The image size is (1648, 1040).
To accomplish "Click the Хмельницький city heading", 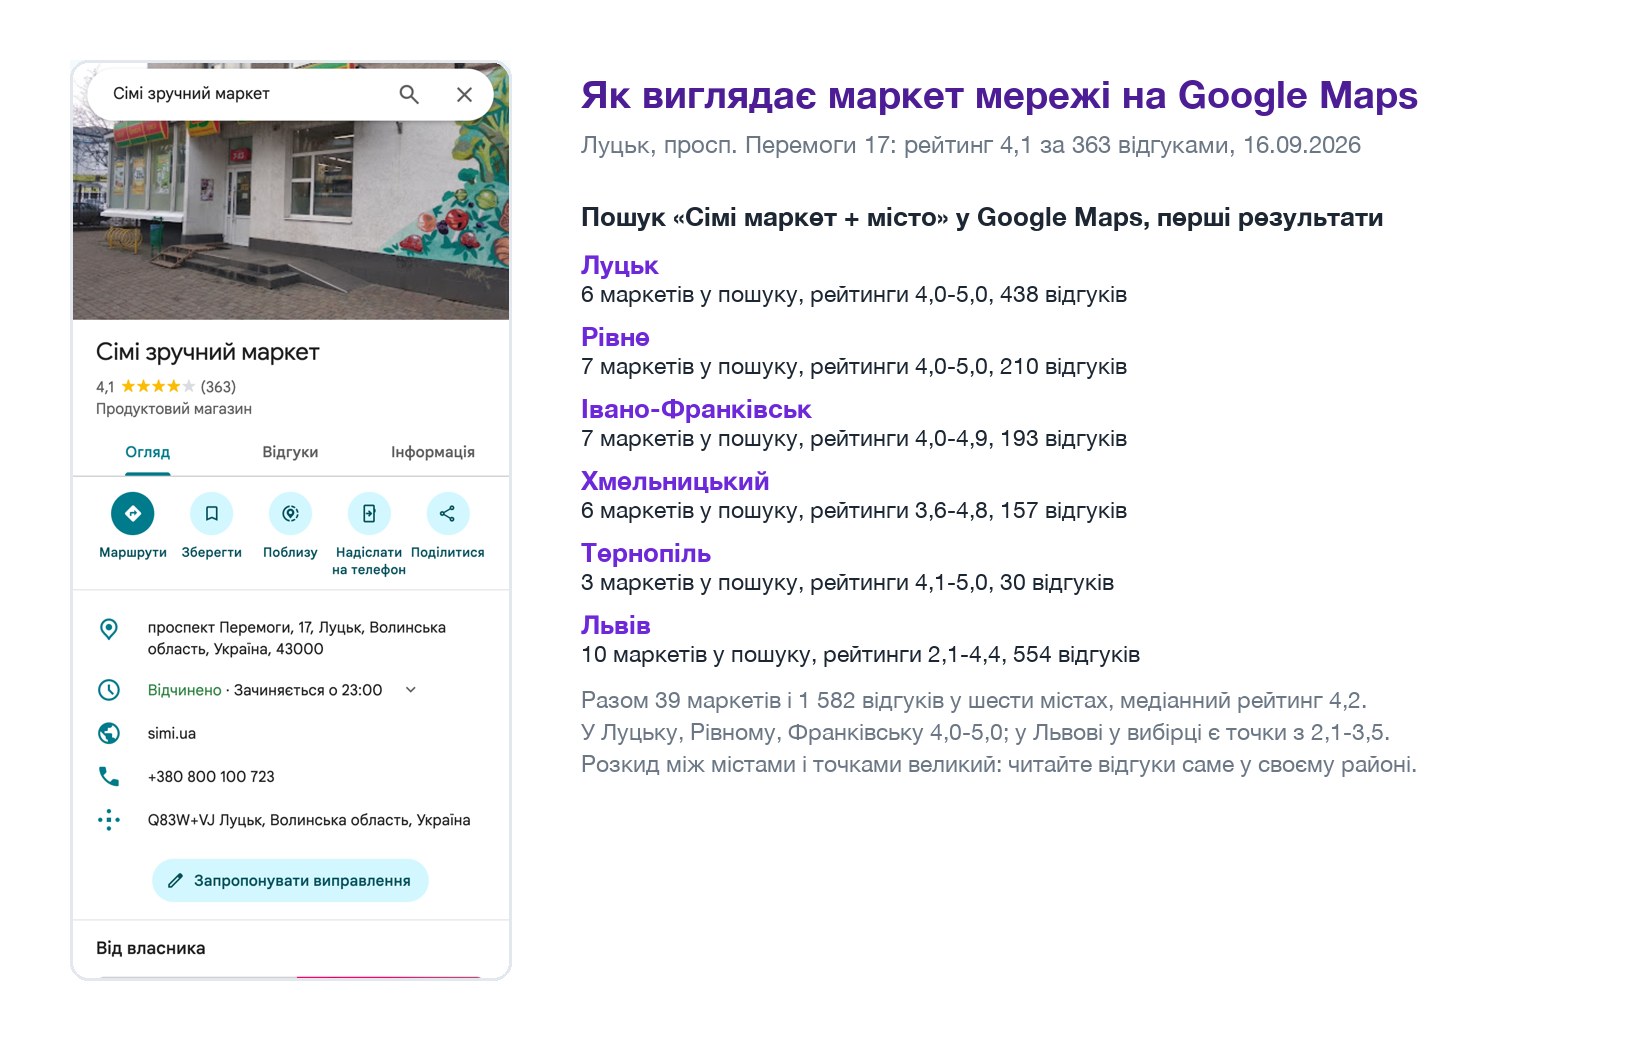I will click(675, 481).
